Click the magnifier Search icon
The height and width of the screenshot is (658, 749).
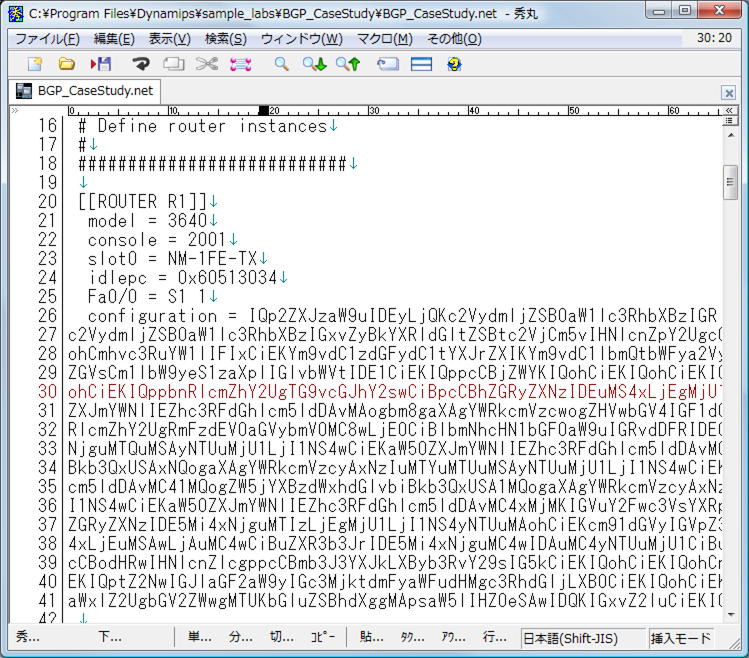[282, 64]
